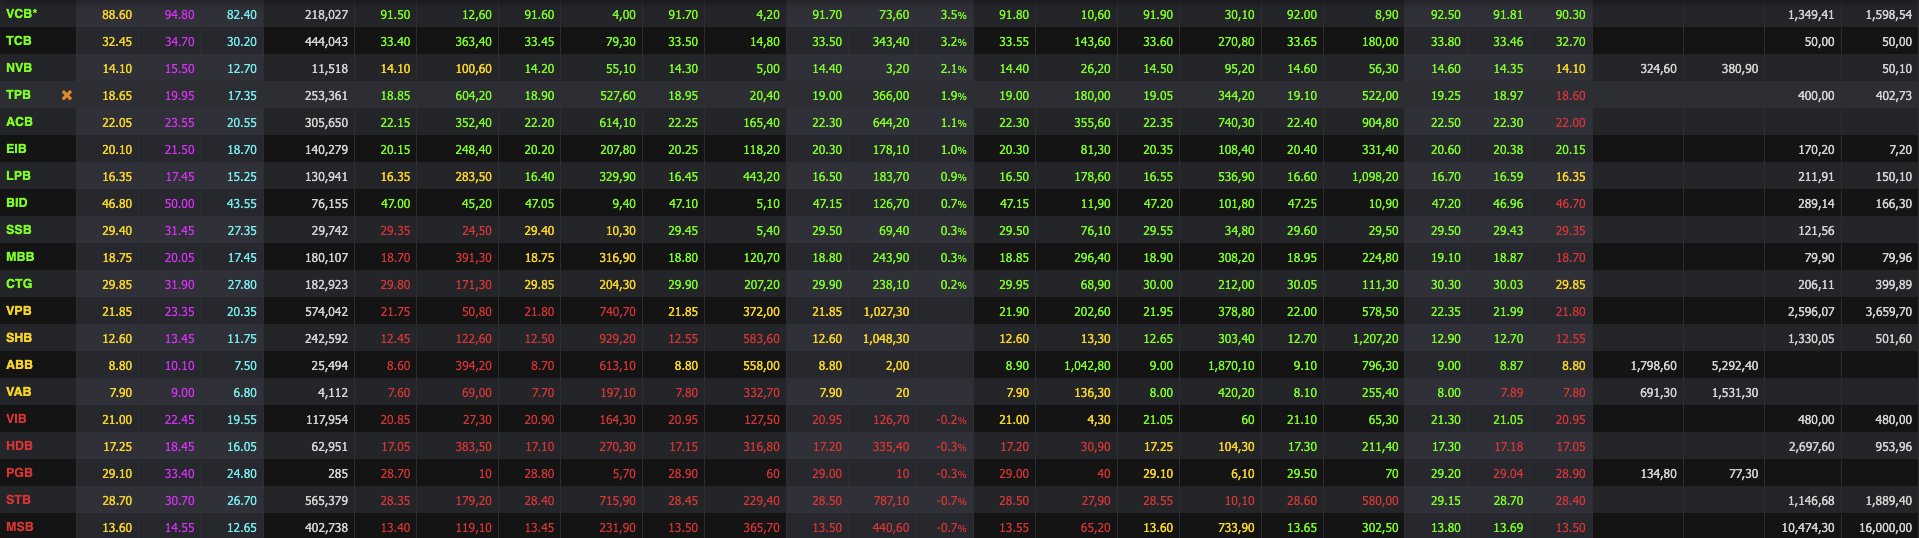Open the ACB ticker symbol
The width and height of the screenshot is (1919, 538).
19,122
